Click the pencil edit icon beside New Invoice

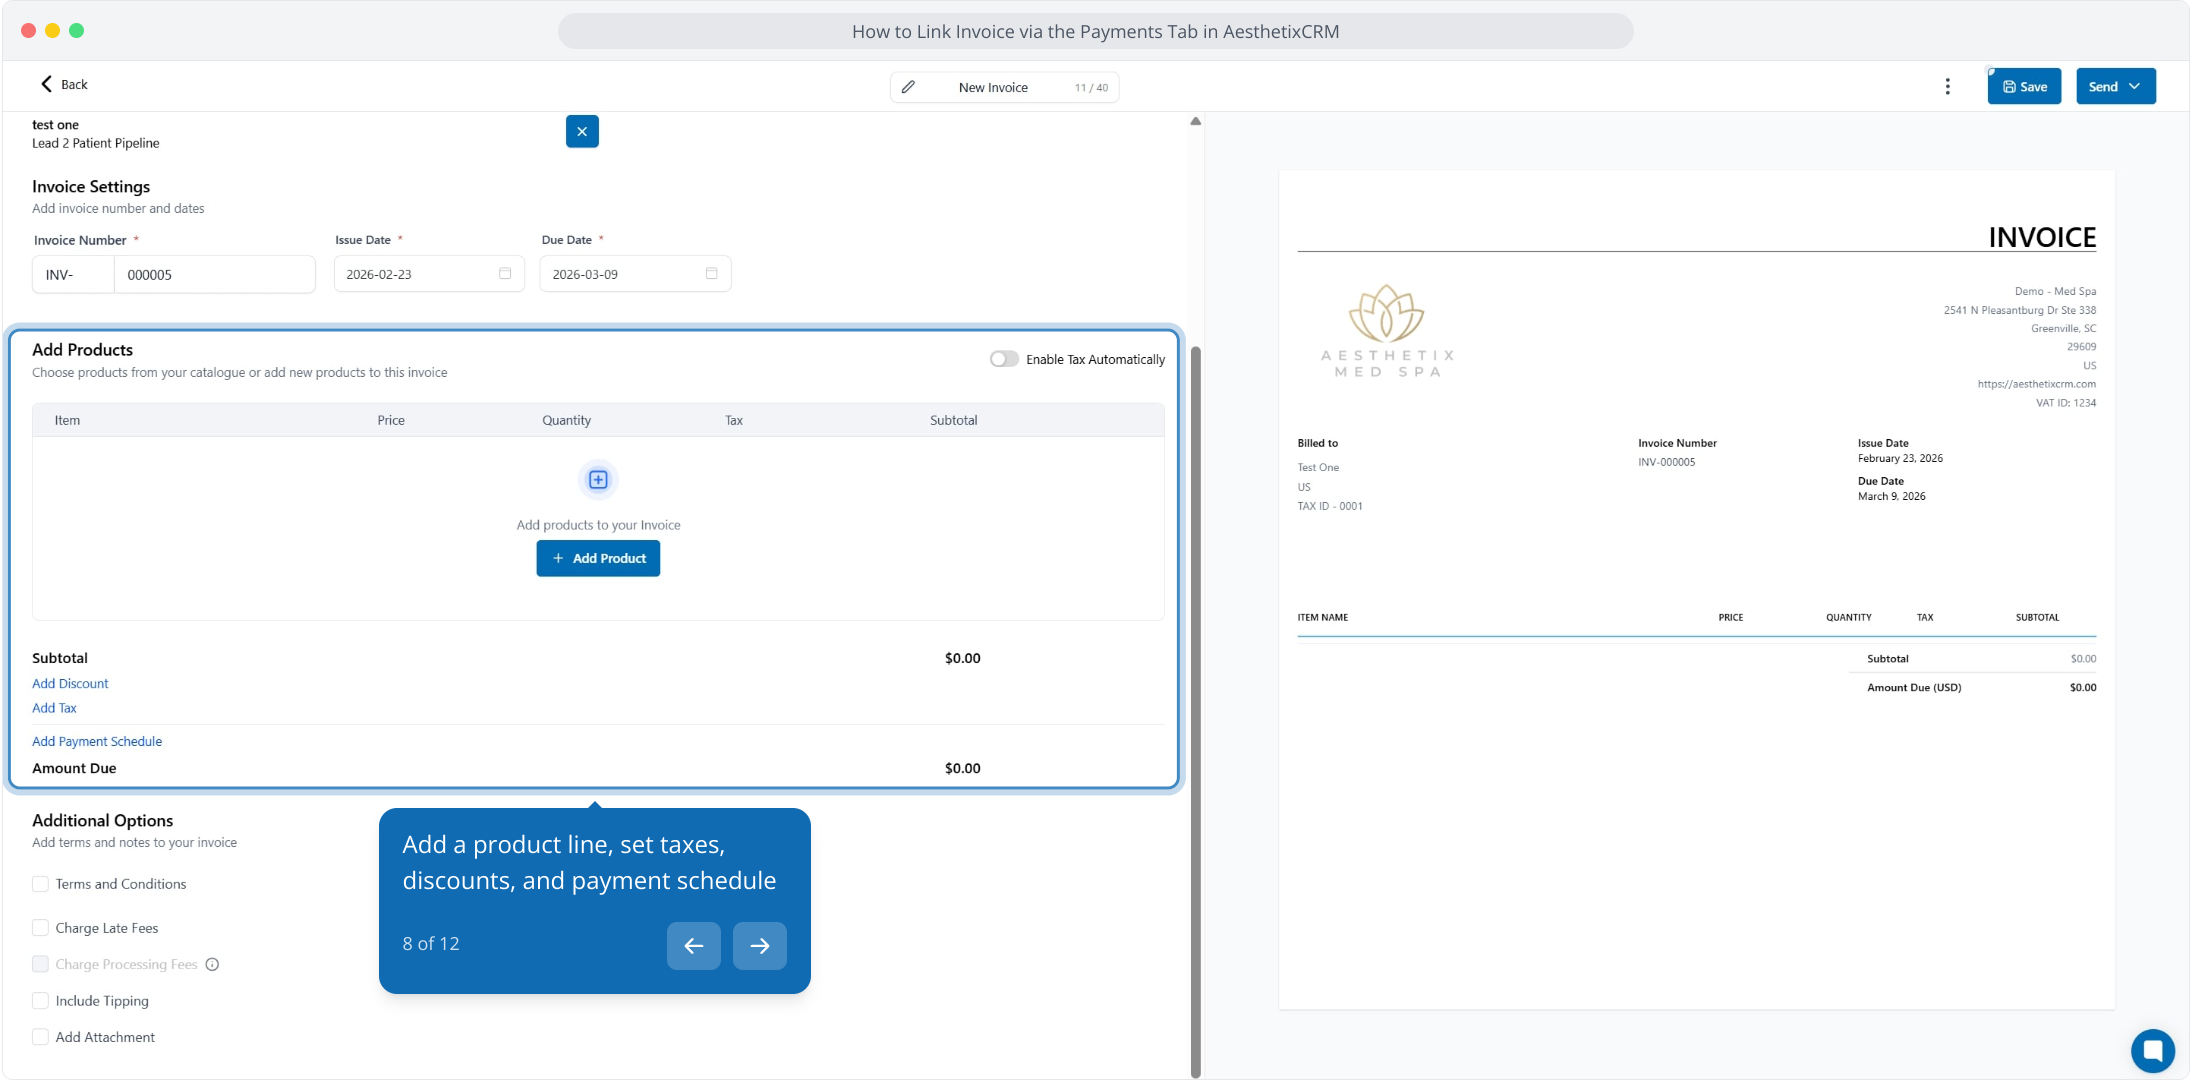(908, 87)
